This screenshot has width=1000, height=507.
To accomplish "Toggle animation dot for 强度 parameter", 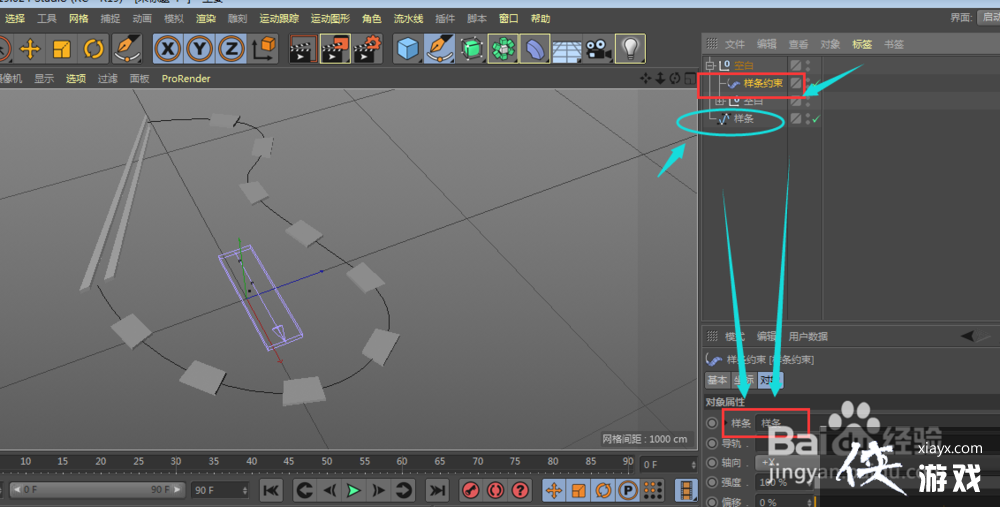I will pyautogui.click(x=712, y=483).
